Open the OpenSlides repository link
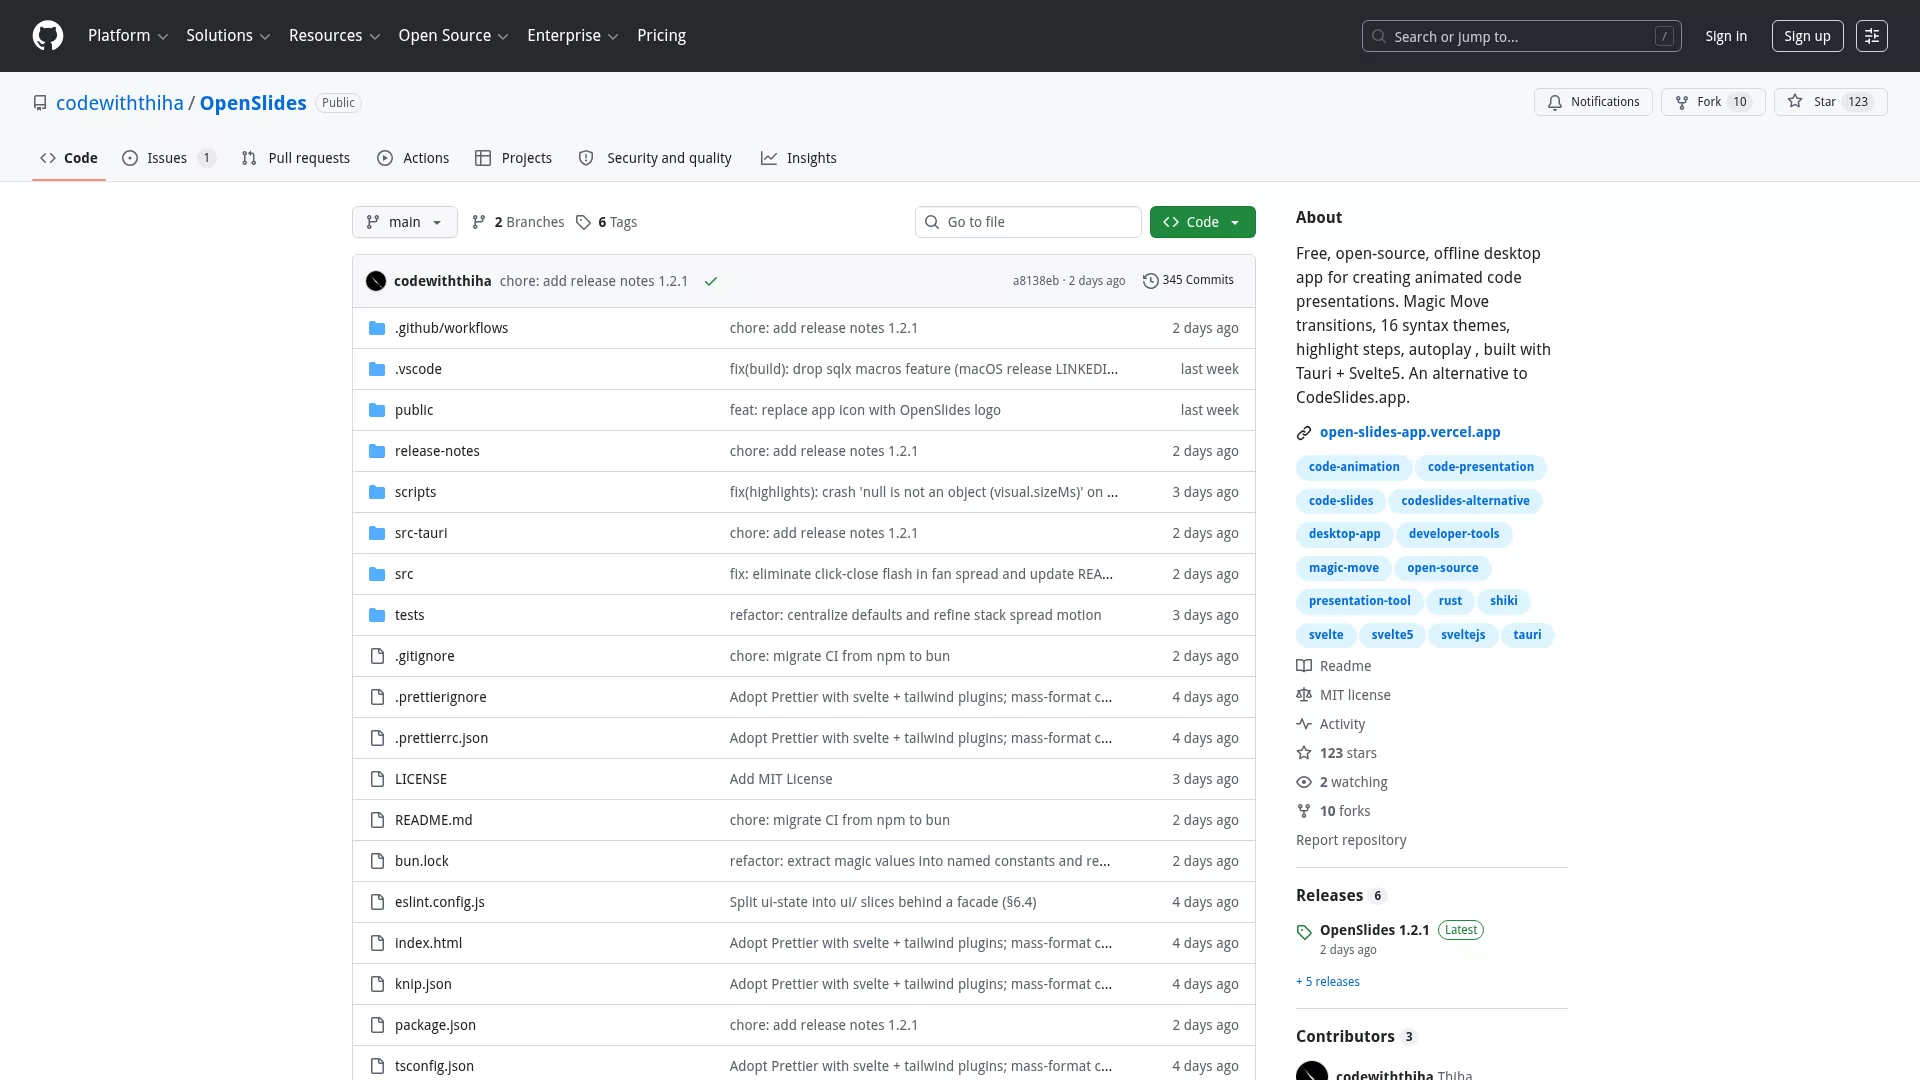Image resolution: width=1920 pixels, height=1080 pixels. pos(253,103)
